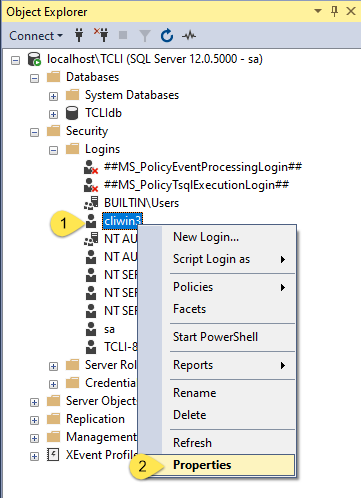Click the Stop square icon in toolbar
This screenshot has height=498, width=361.
(x=123, y=35)
